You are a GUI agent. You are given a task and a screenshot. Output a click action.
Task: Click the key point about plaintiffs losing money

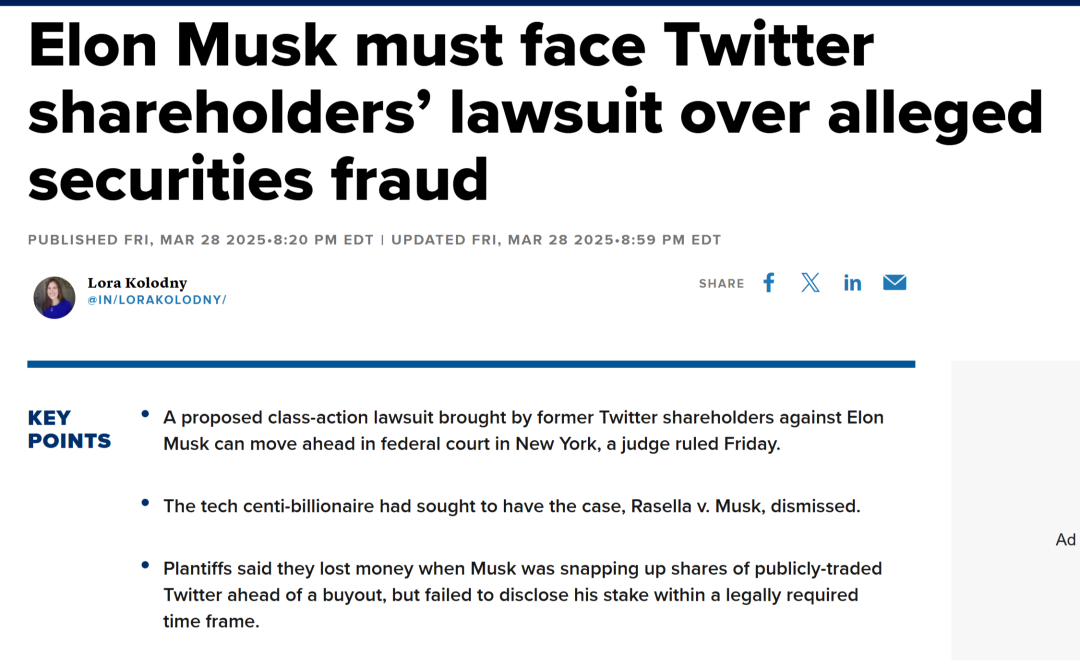tap(523, 595)
